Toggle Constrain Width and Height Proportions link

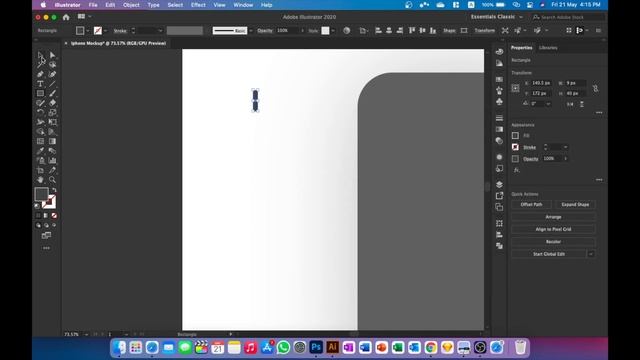(x=596, y=88)
